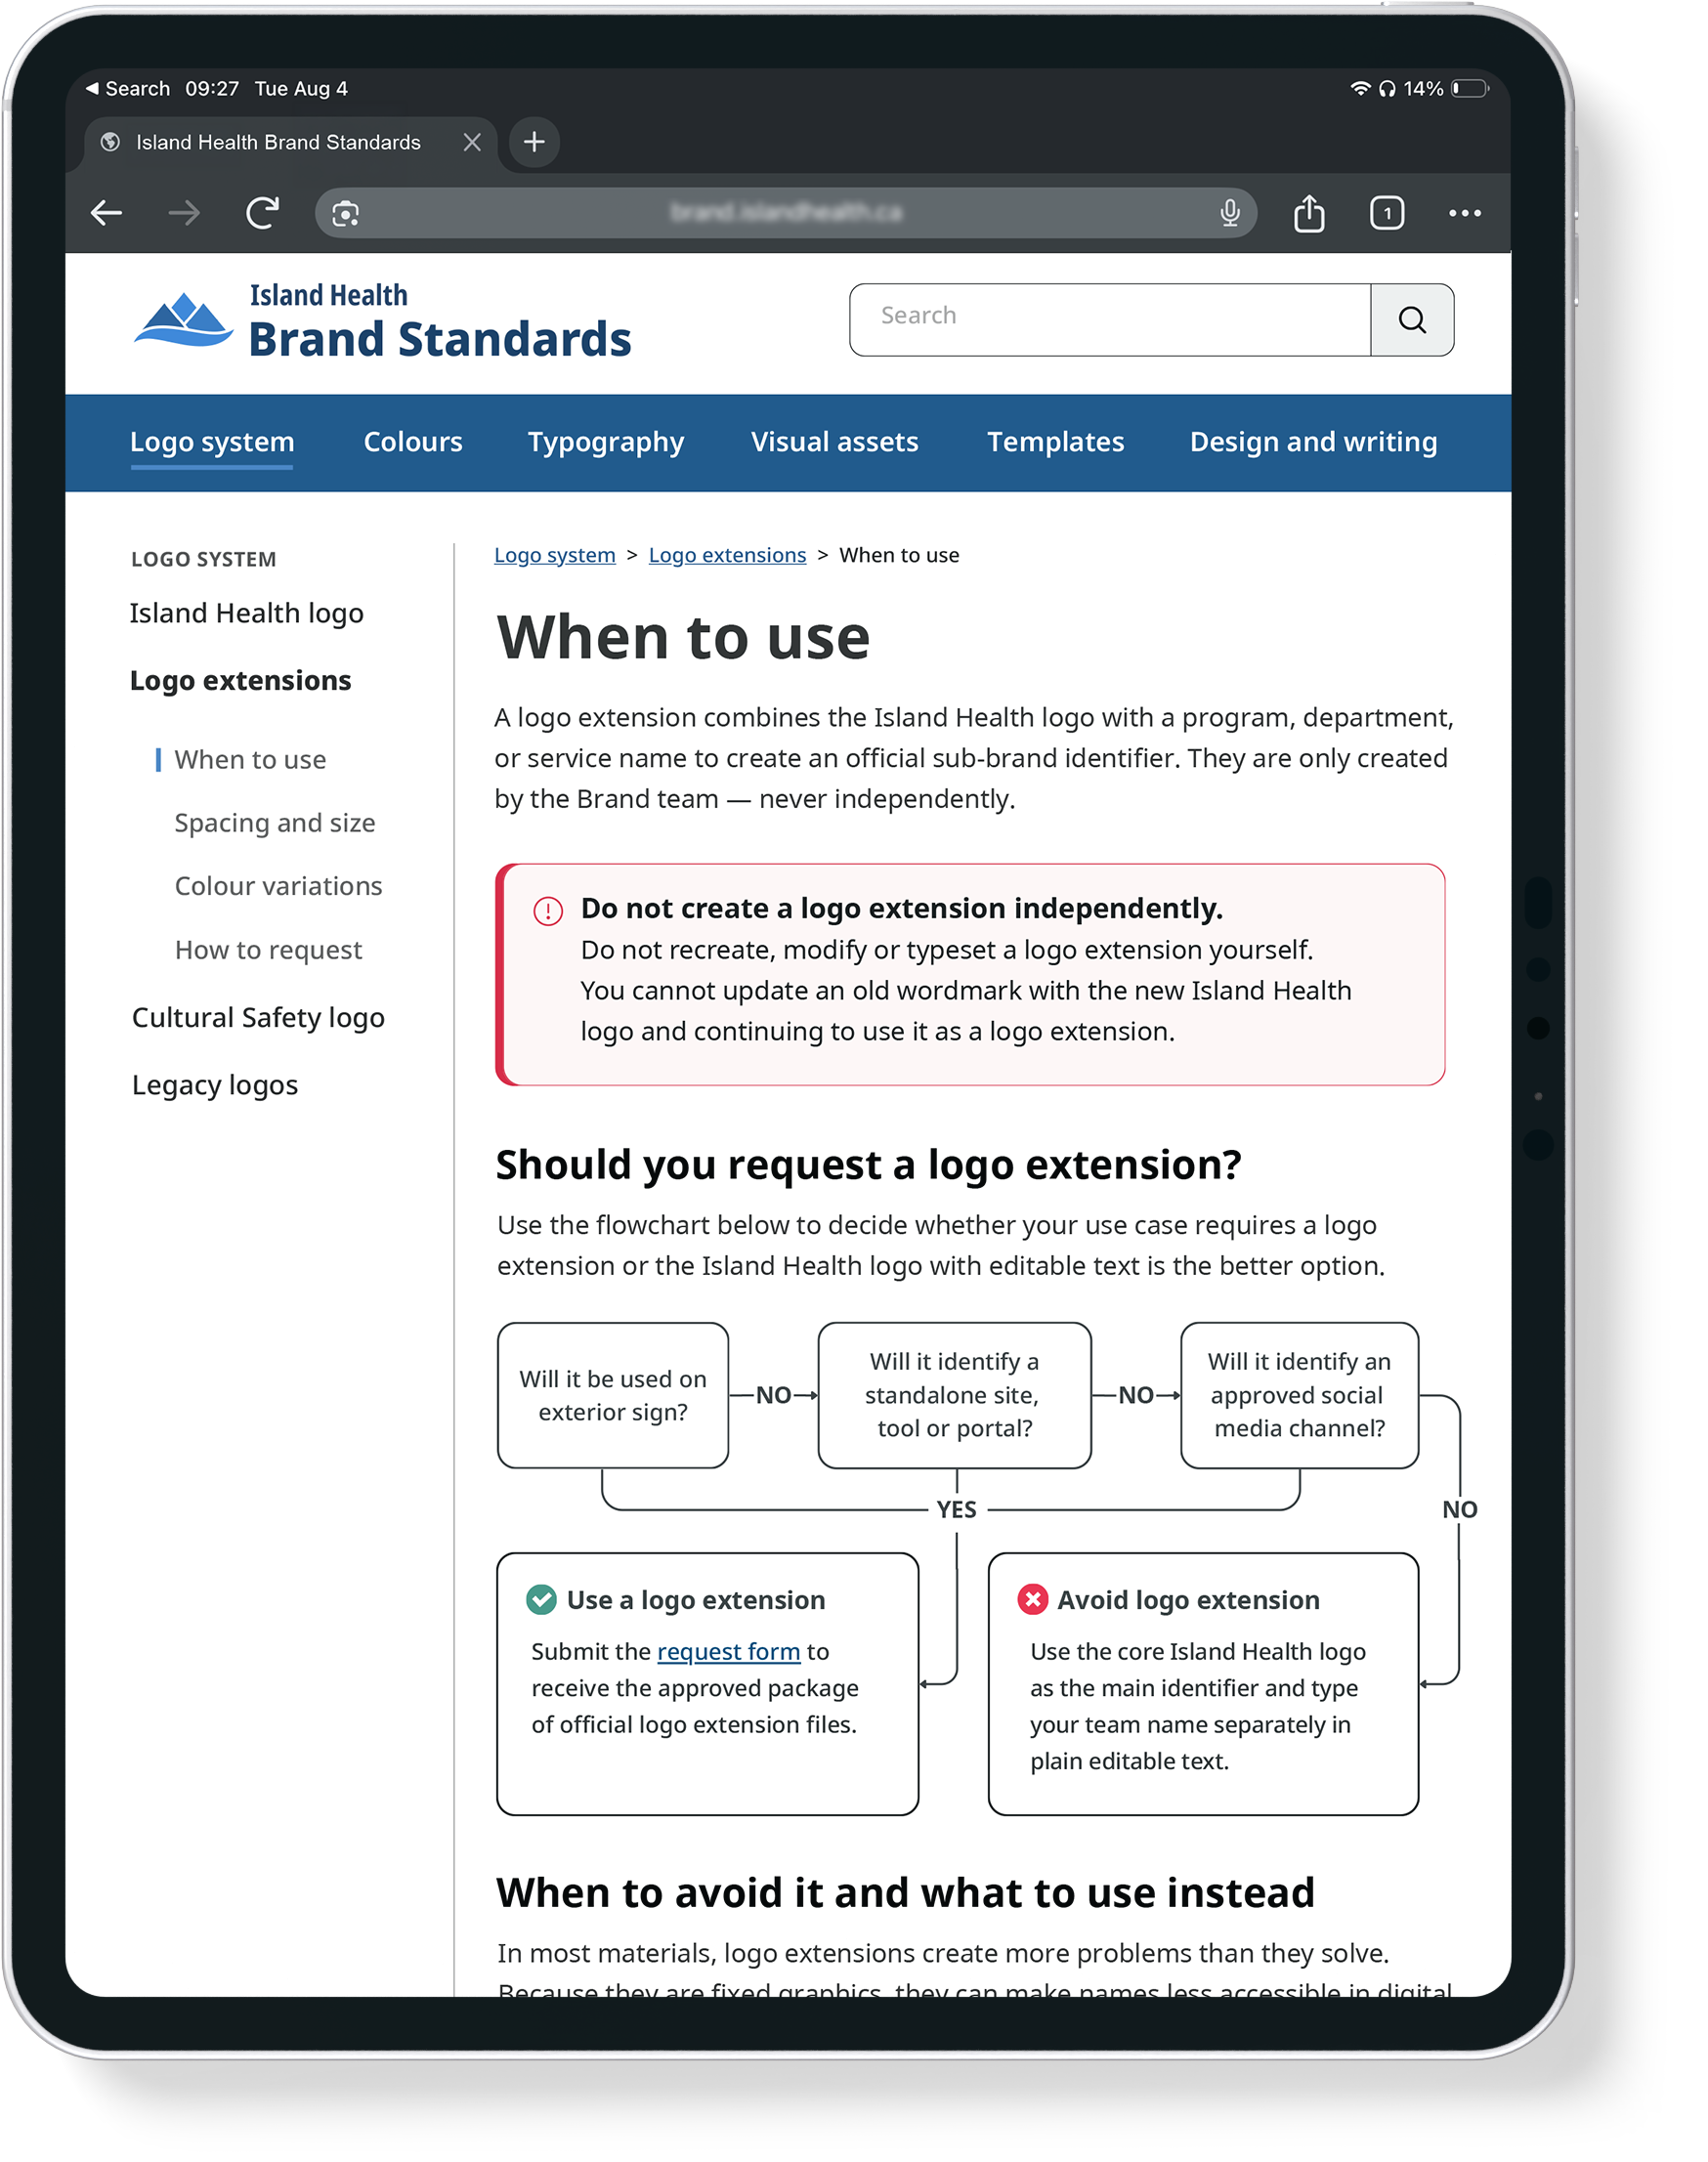
Task: Click the 'When to avoid it and what to use instead' heading
Action: [906, 1893]
